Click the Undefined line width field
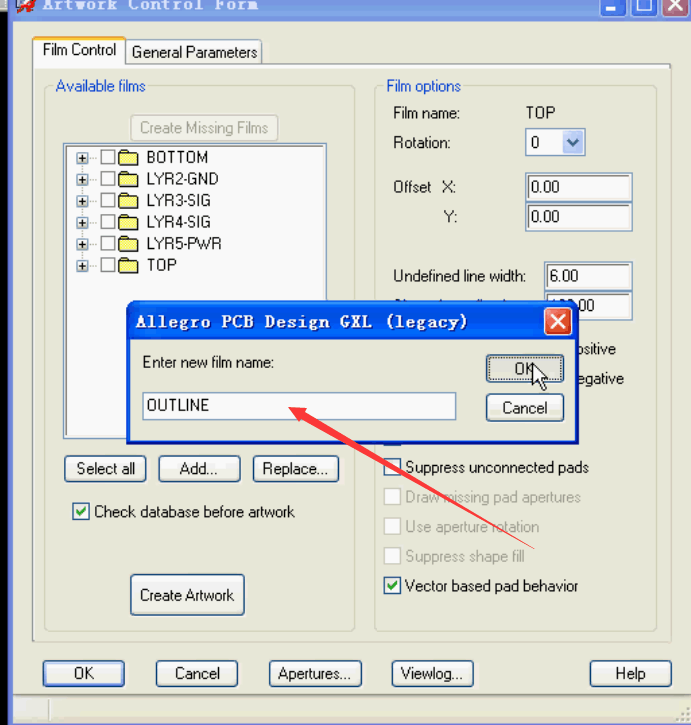 [588, 276]
